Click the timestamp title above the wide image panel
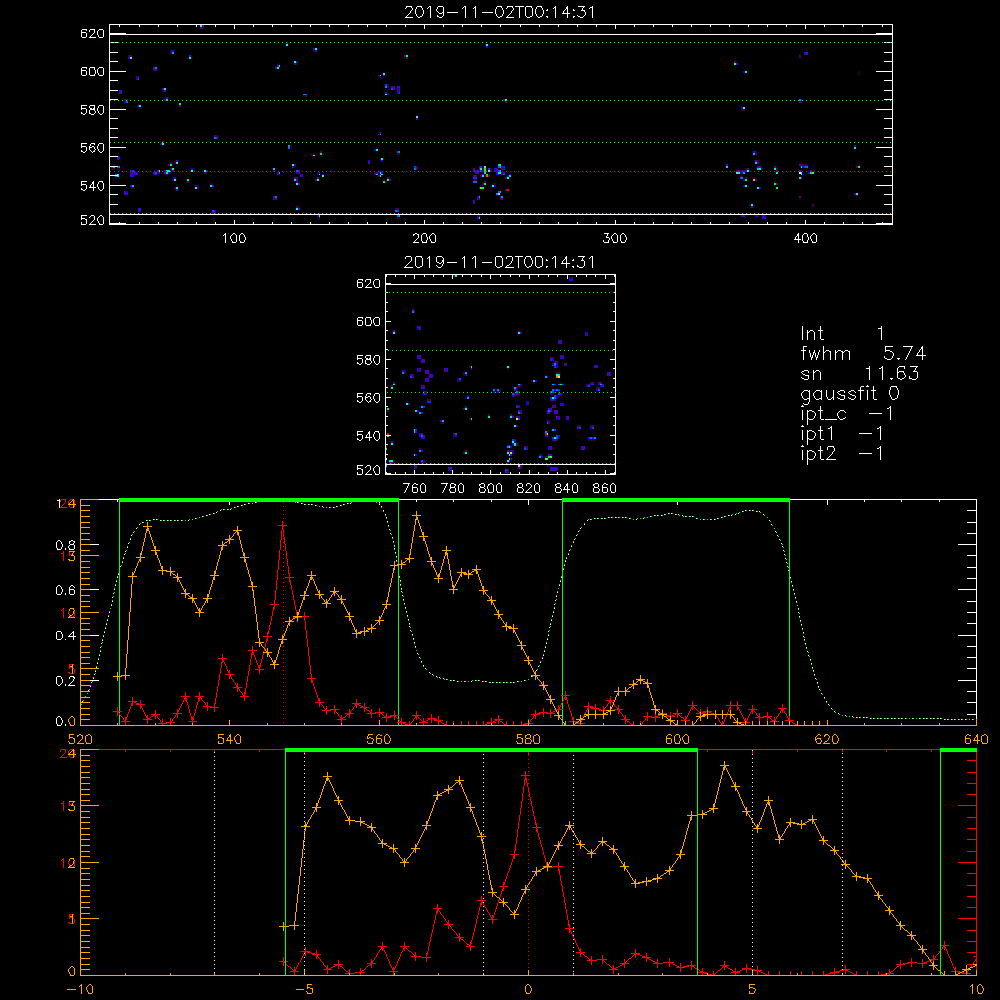Screen dimensions: 1000x1000 [500, 12]
